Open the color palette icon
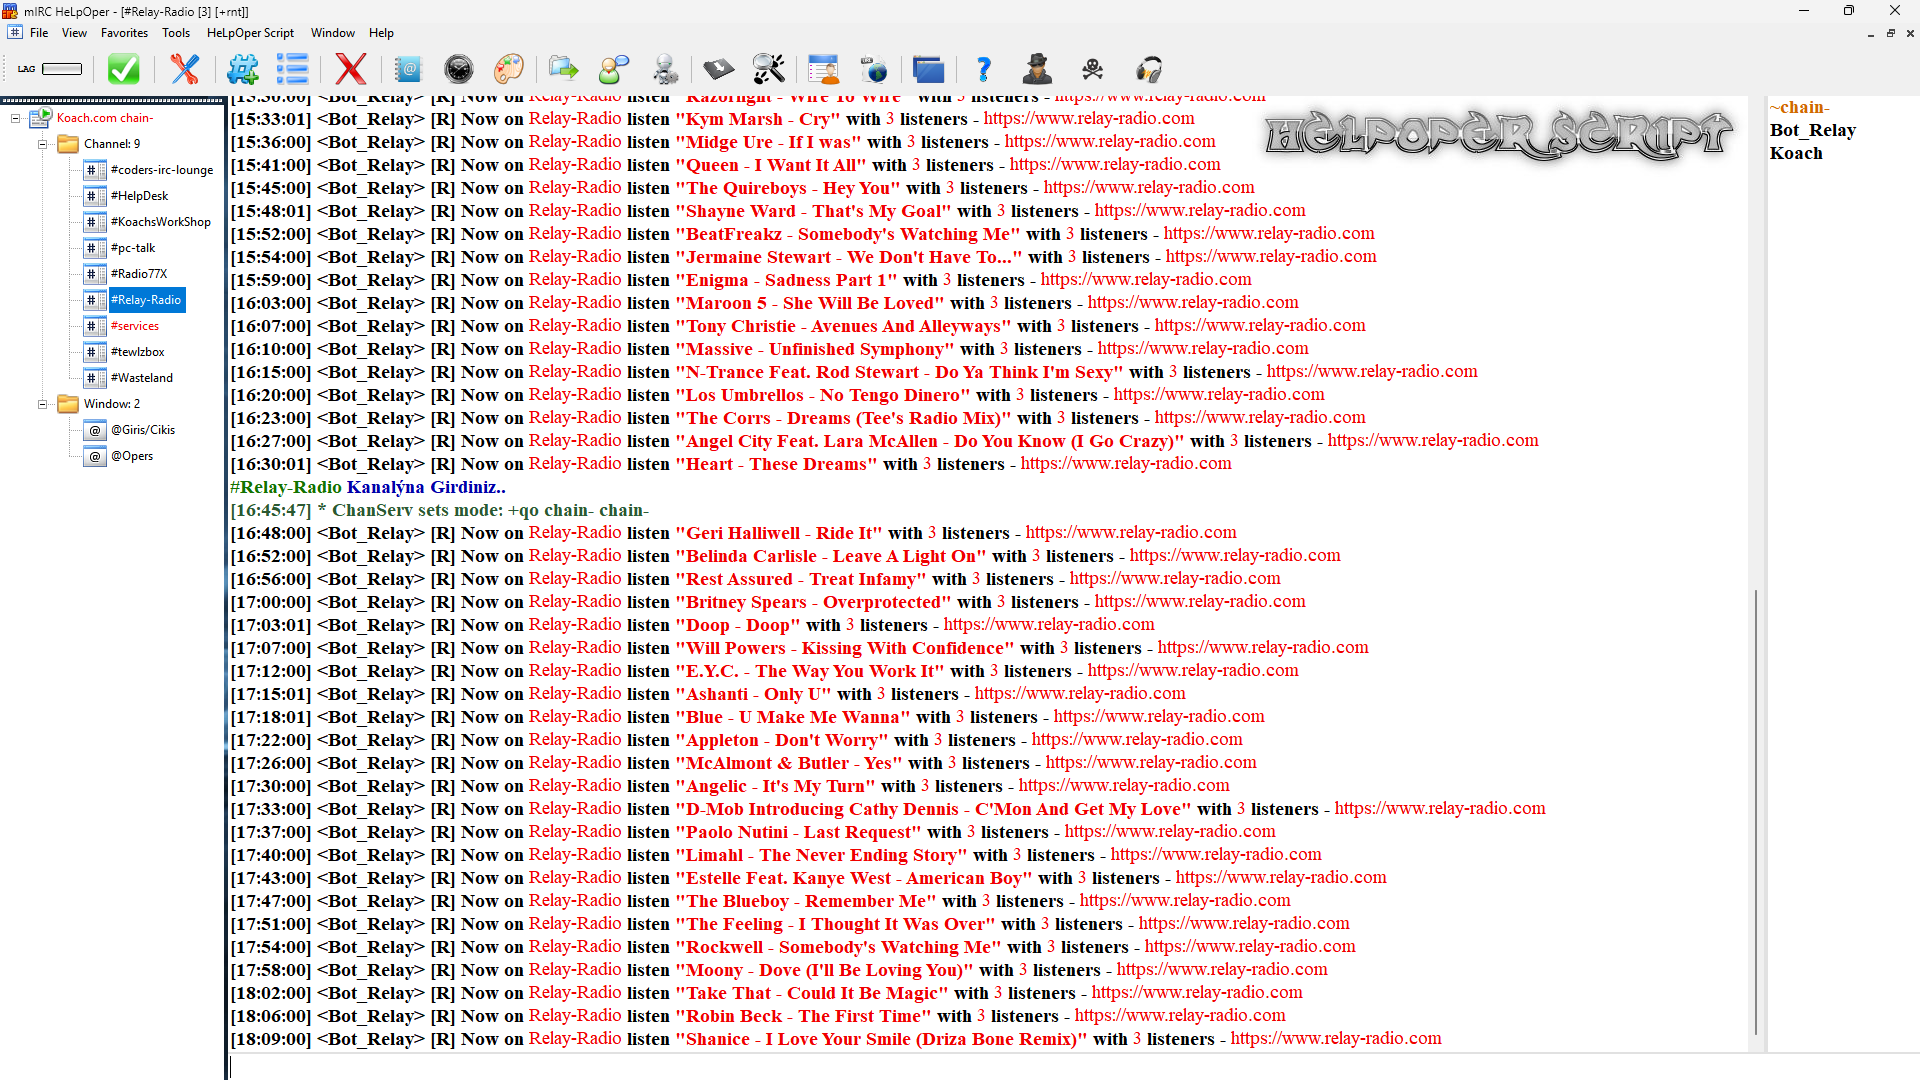 tap(509, 69)
